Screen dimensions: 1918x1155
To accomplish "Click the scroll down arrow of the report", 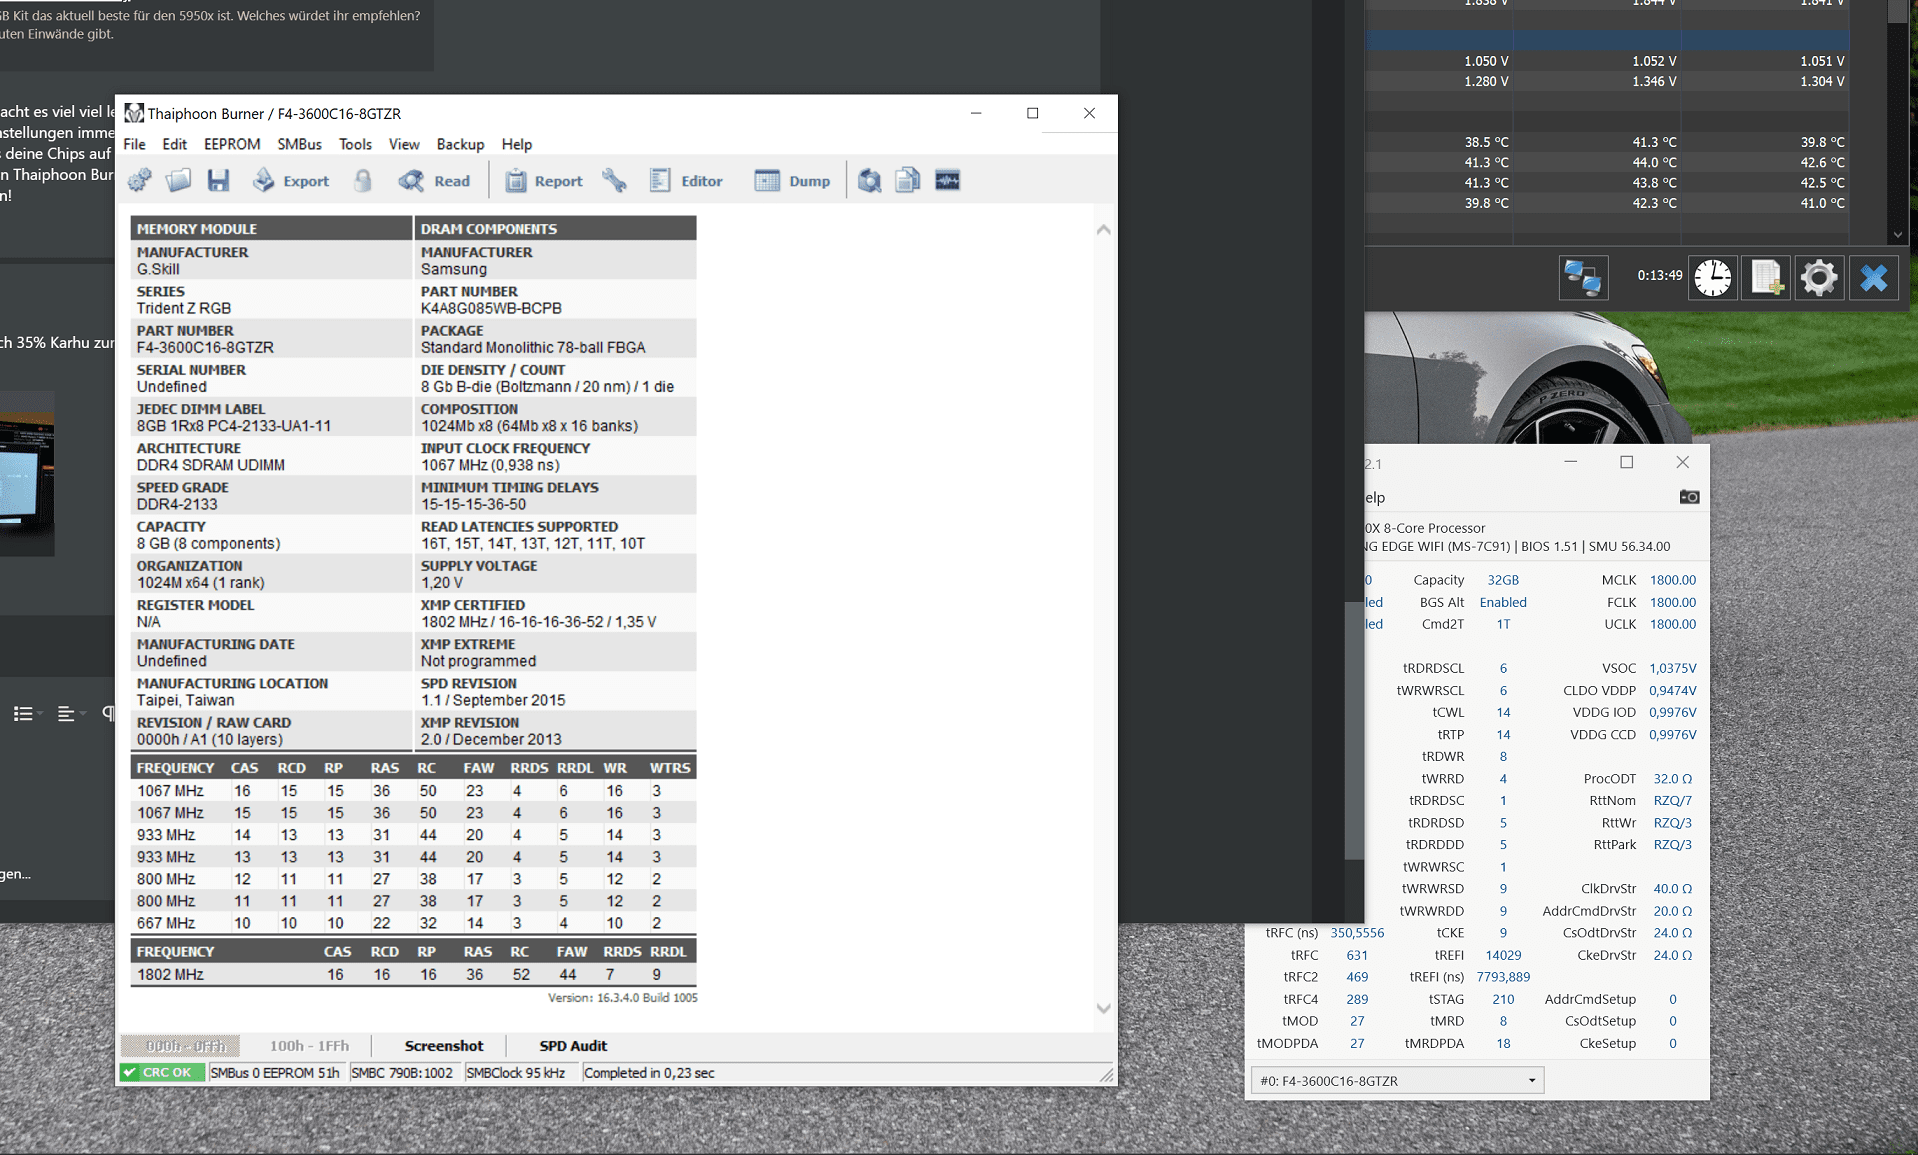I will pyautogui.click(x=1103, y=1008).
